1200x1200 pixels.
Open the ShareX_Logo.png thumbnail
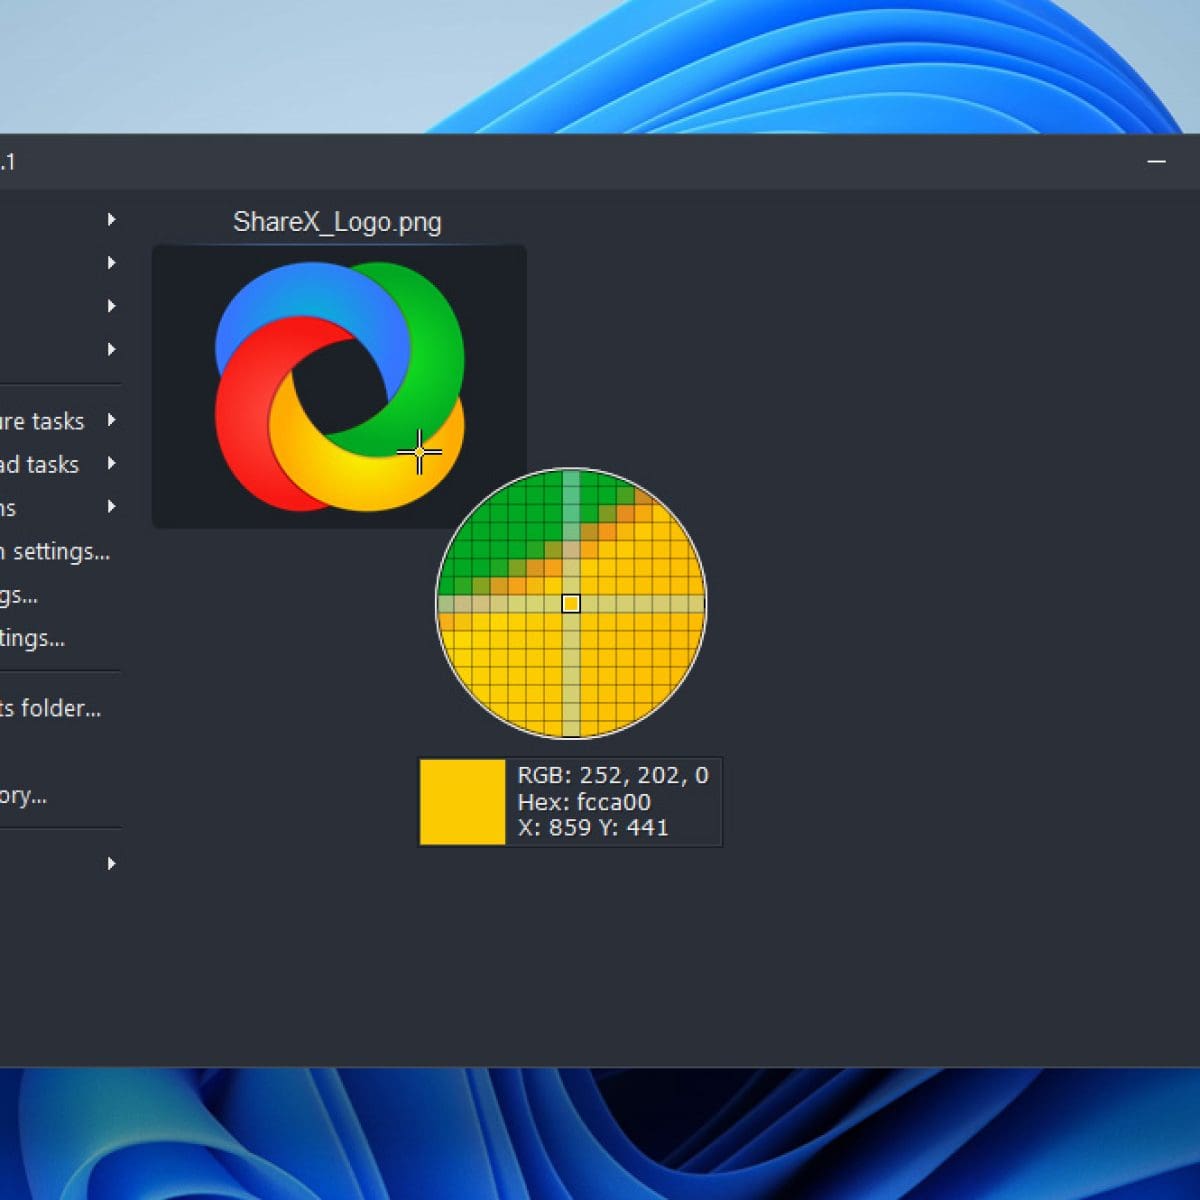pos(339,387)
